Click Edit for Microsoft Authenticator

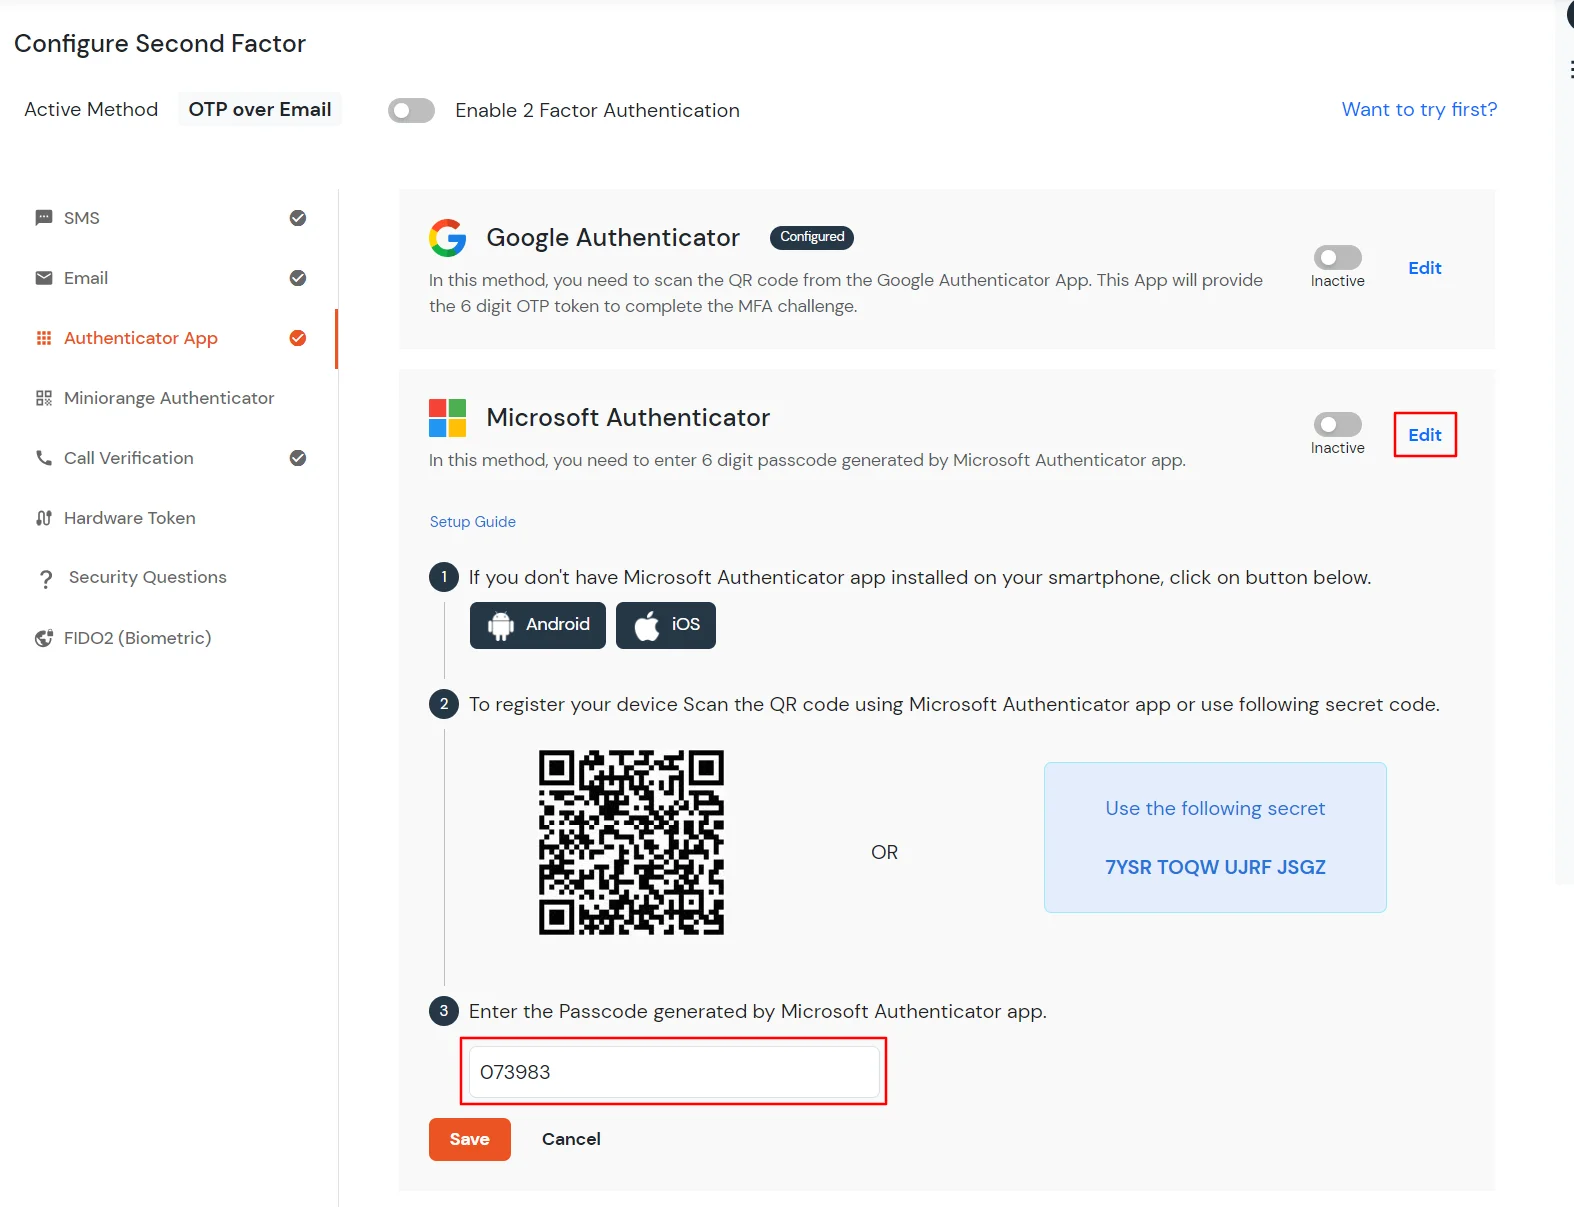[x=1425, y=435]
